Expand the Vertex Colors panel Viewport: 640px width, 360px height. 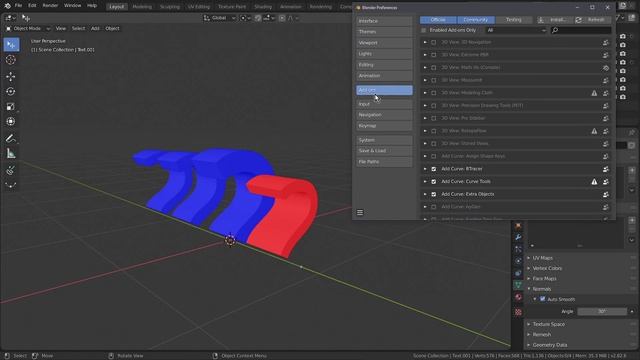pyautogui.click(x=547, y=269)
